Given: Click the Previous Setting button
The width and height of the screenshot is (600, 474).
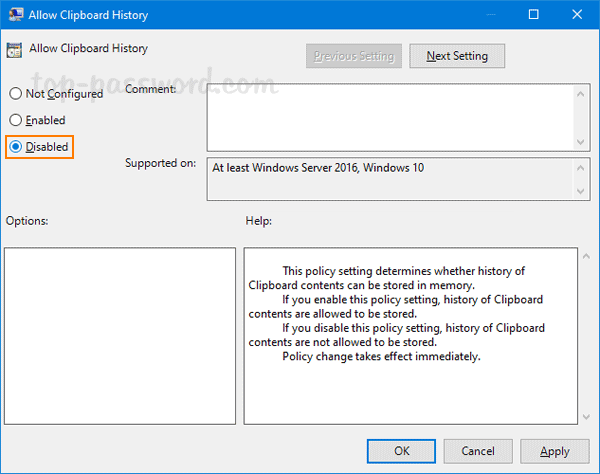Looking at the screenshot, I should [x=352, y=56].
